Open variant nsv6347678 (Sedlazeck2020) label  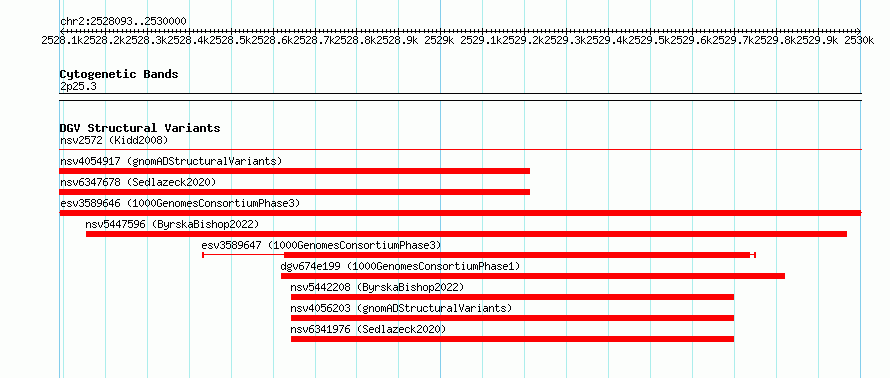(138, 182)
